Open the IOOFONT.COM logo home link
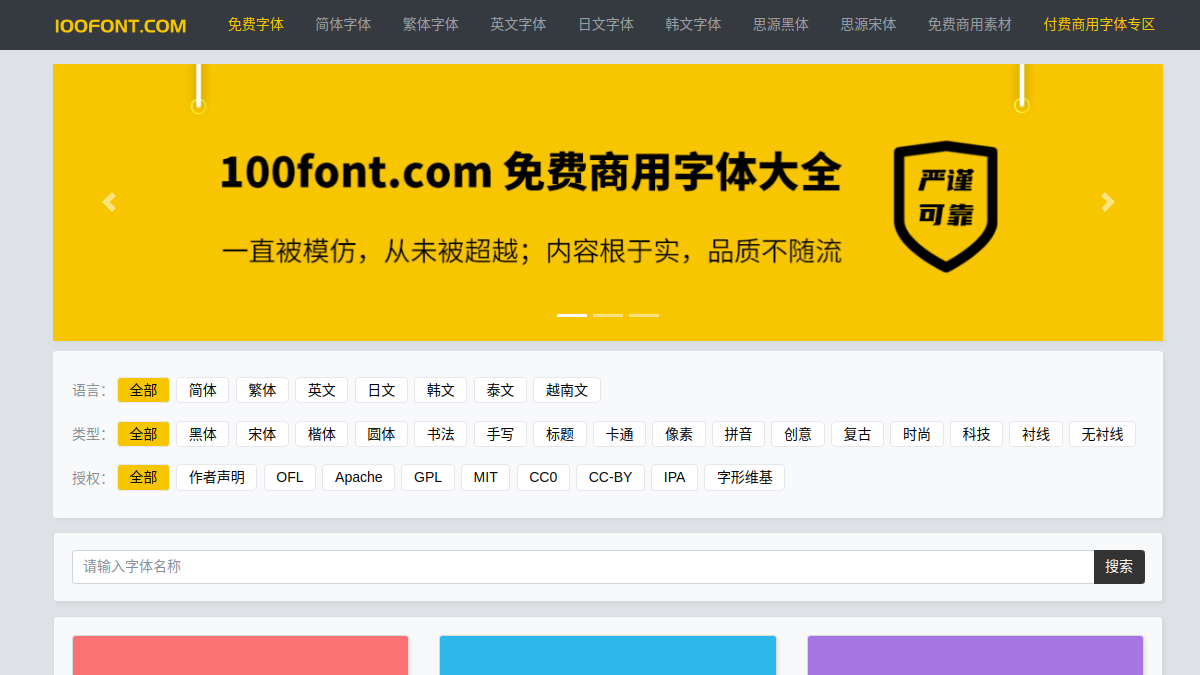This screenshot has width=1200, height=675. point(120,25)
